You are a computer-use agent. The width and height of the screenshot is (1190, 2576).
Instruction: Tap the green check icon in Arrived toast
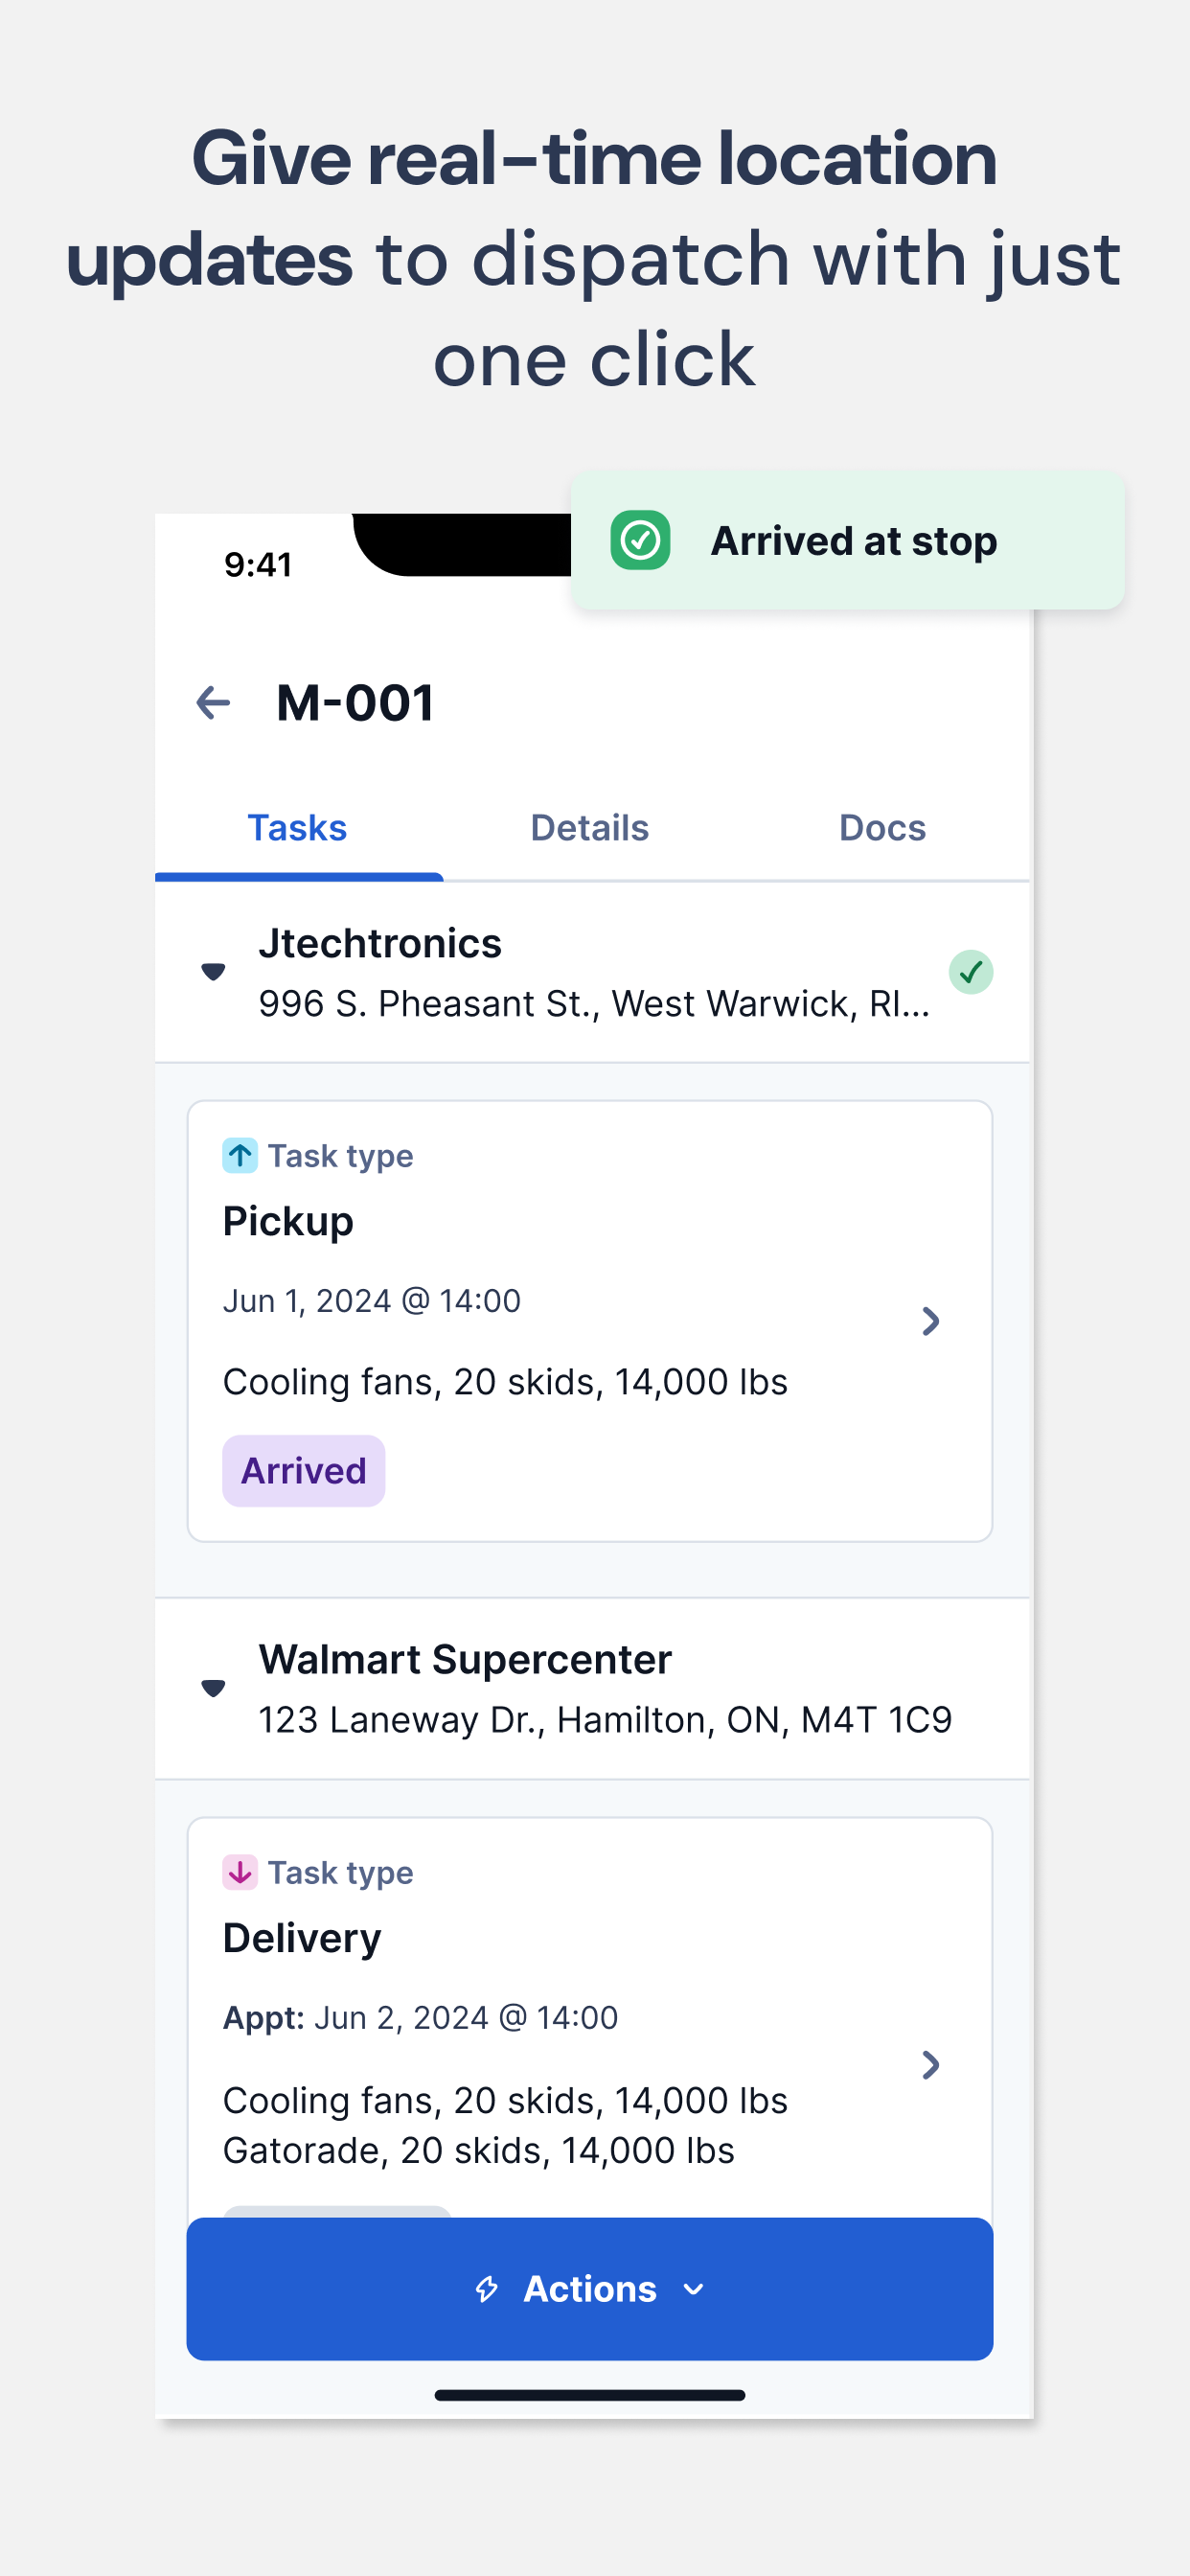click(640, 541)
